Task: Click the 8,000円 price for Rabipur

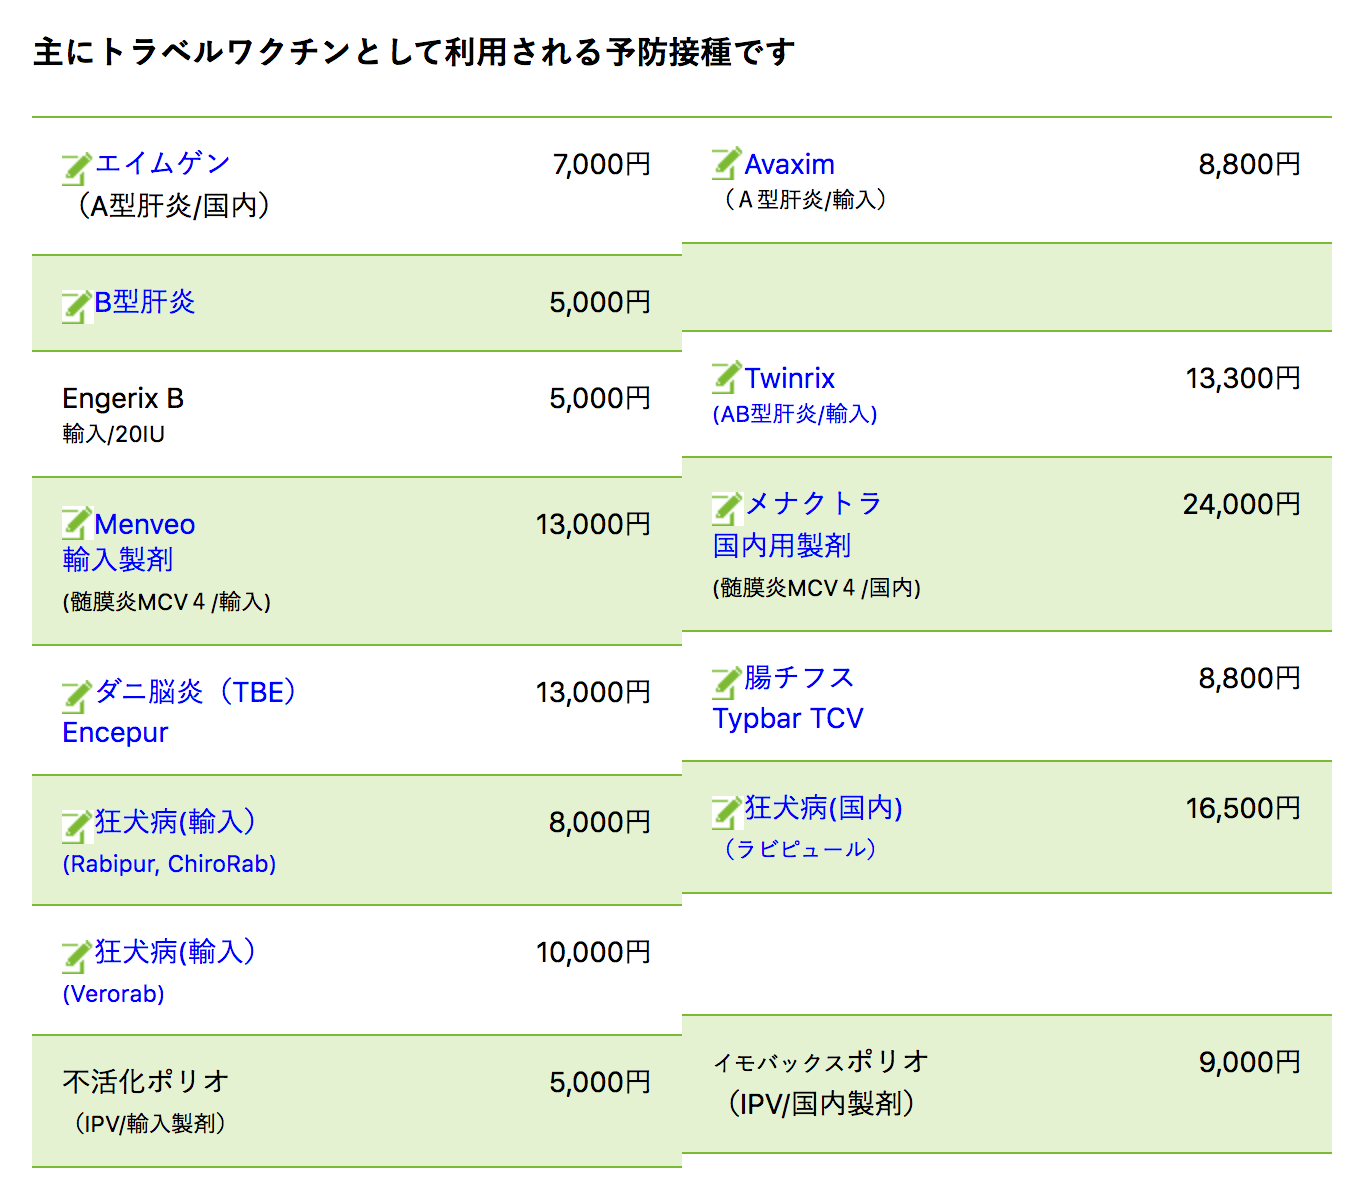Action: tap(600, 822)
